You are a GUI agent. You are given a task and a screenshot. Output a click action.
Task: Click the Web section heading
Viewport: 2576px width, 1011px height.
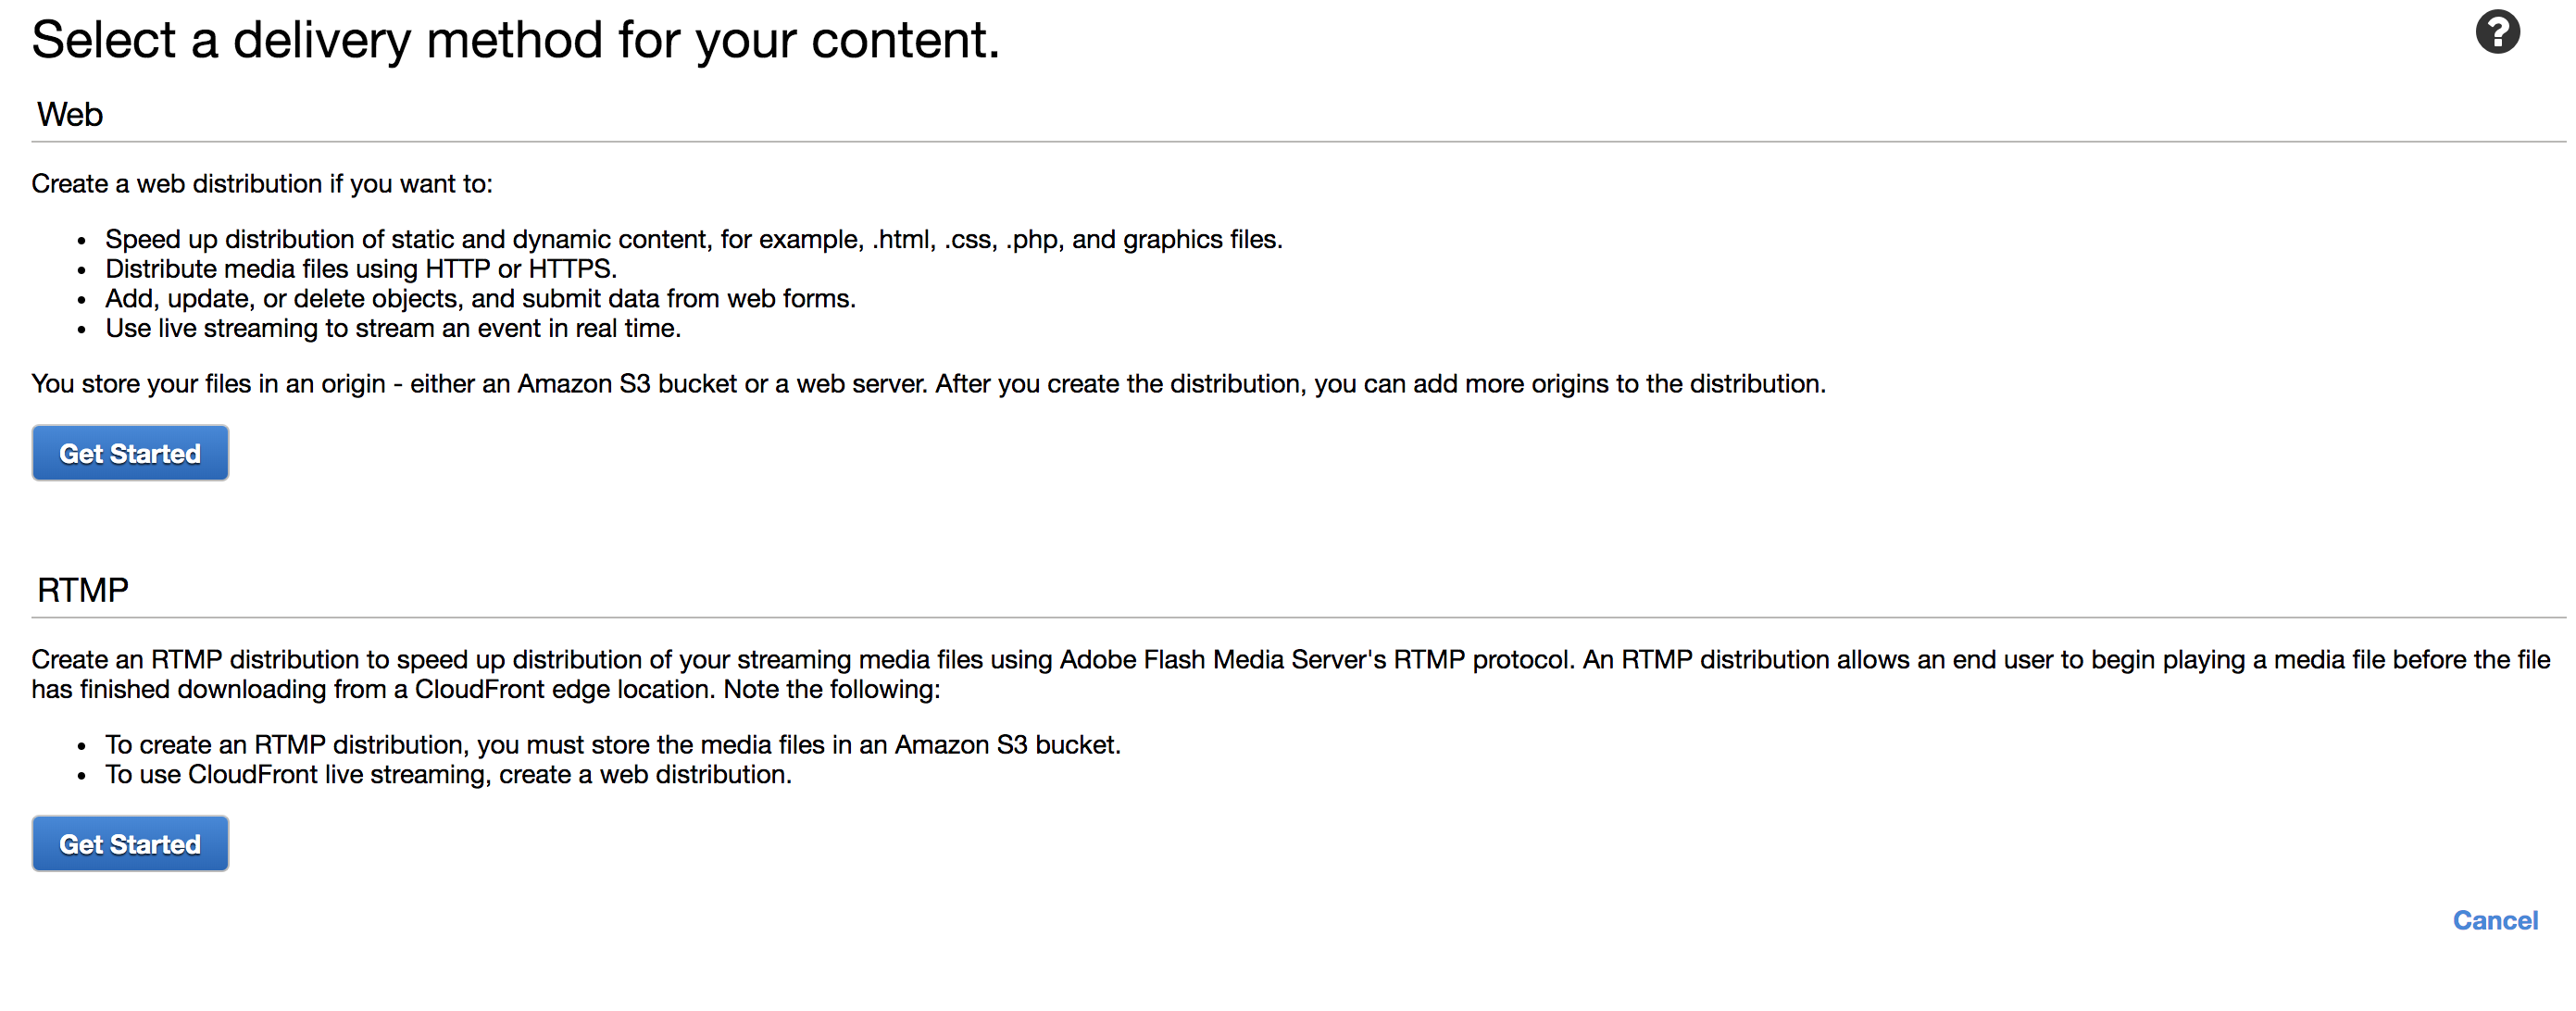(70, 114)
